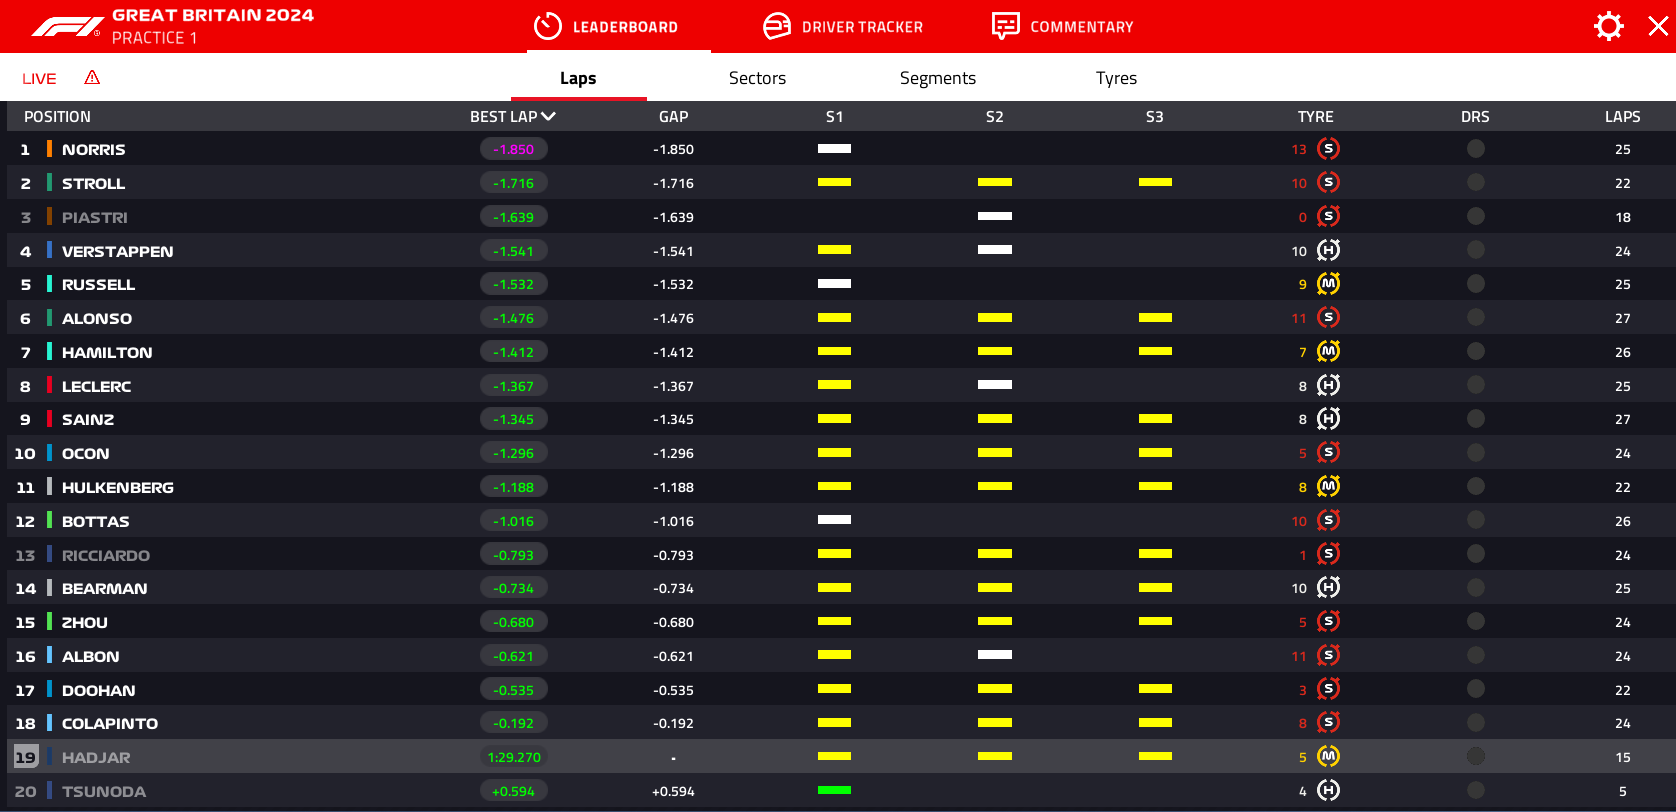Click Leclerc's hard tyre icon
The image size is (1676, 812).
tap(1328, 386)
